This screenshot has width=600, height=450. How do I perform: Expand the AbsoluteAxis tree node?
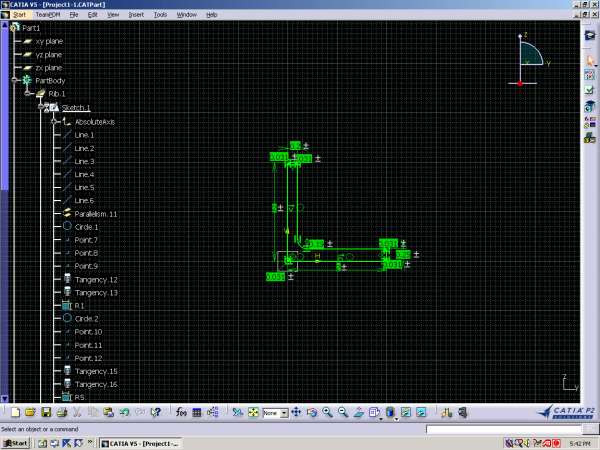[x=54, y=122]
